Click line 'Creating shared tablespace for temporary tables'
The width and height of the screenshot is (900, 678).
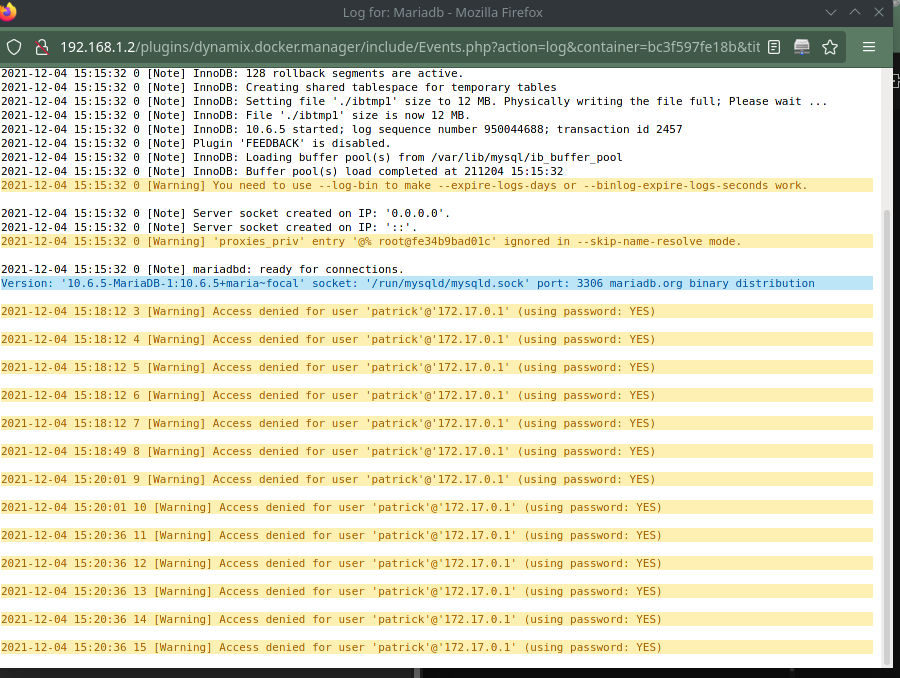tap(279, 87)
